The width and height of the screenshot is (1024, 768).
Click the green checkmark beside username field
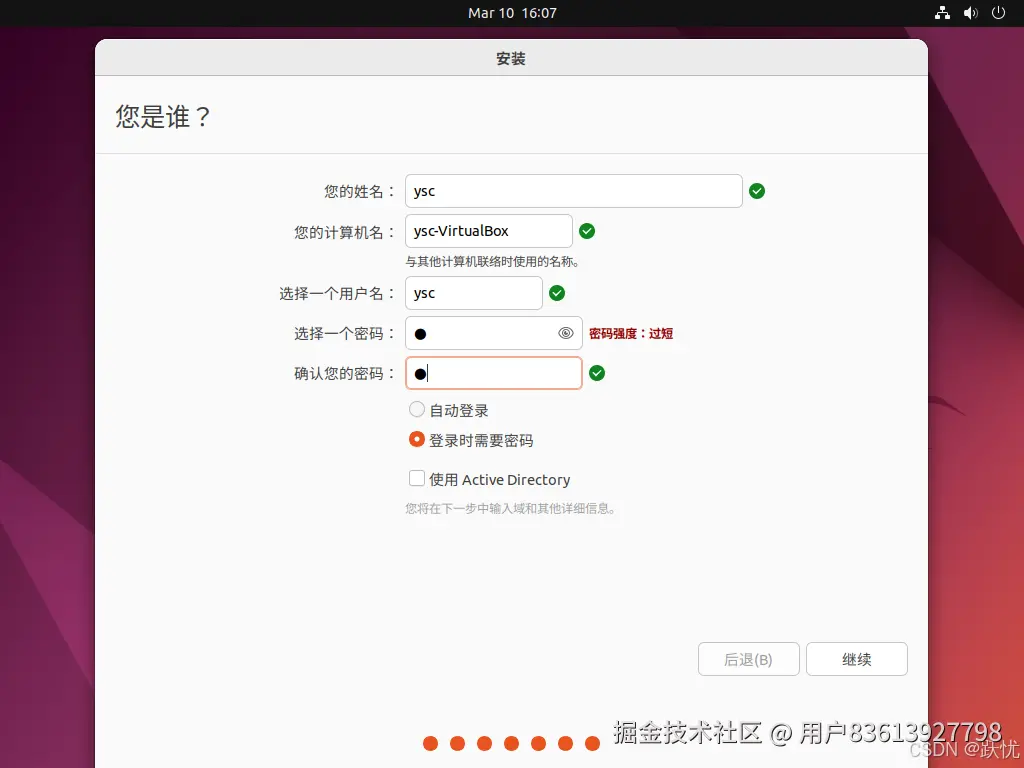(557, 293)
